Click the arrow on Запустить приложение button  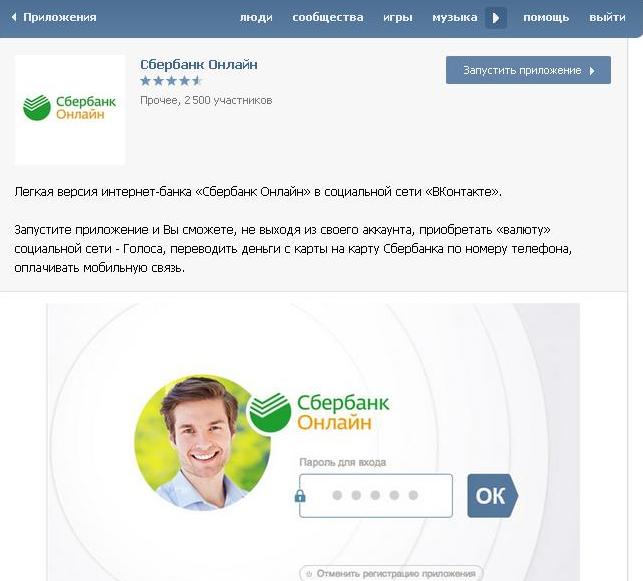tap(592, 71)
